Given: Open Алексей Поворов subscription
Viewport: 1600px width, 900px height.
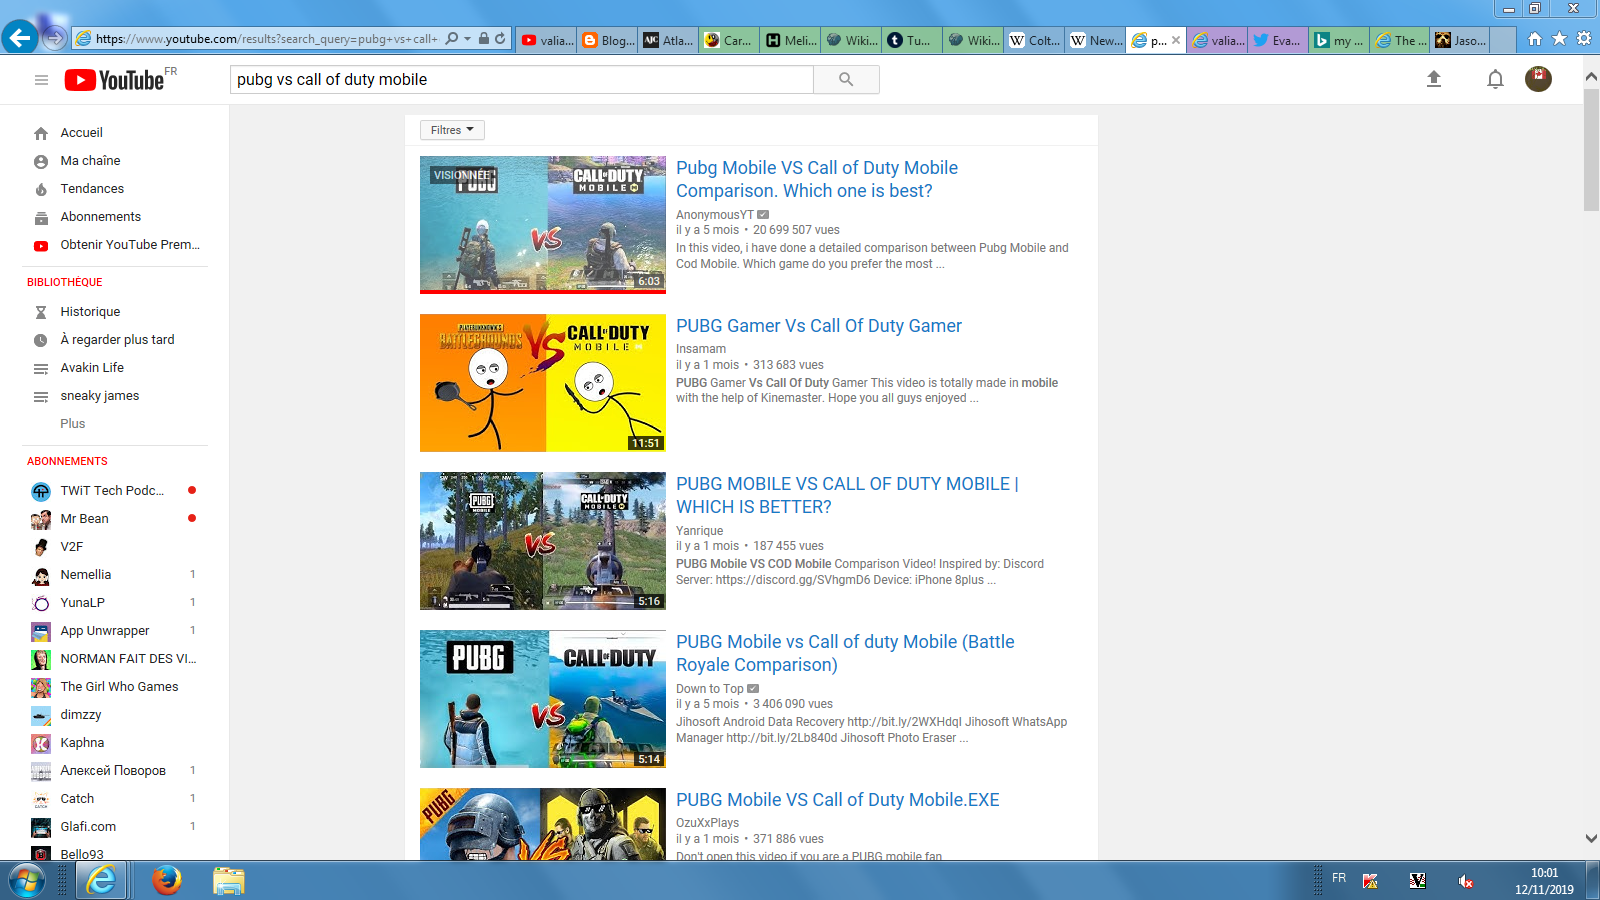Looking at the screenshot, I should click(115, 771).
